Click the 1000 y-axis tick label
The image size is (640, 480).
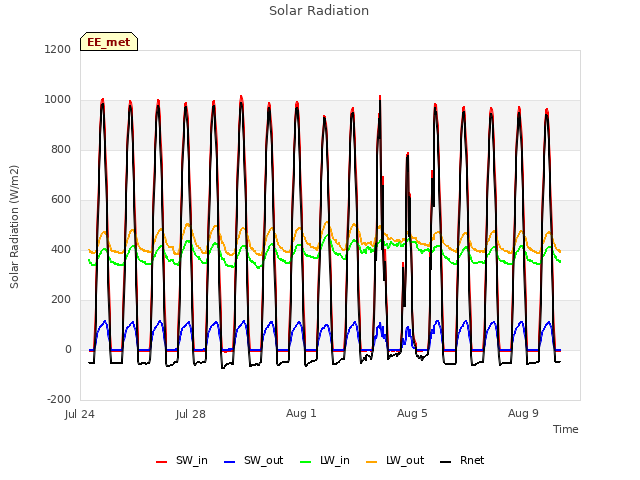point(58,100)
